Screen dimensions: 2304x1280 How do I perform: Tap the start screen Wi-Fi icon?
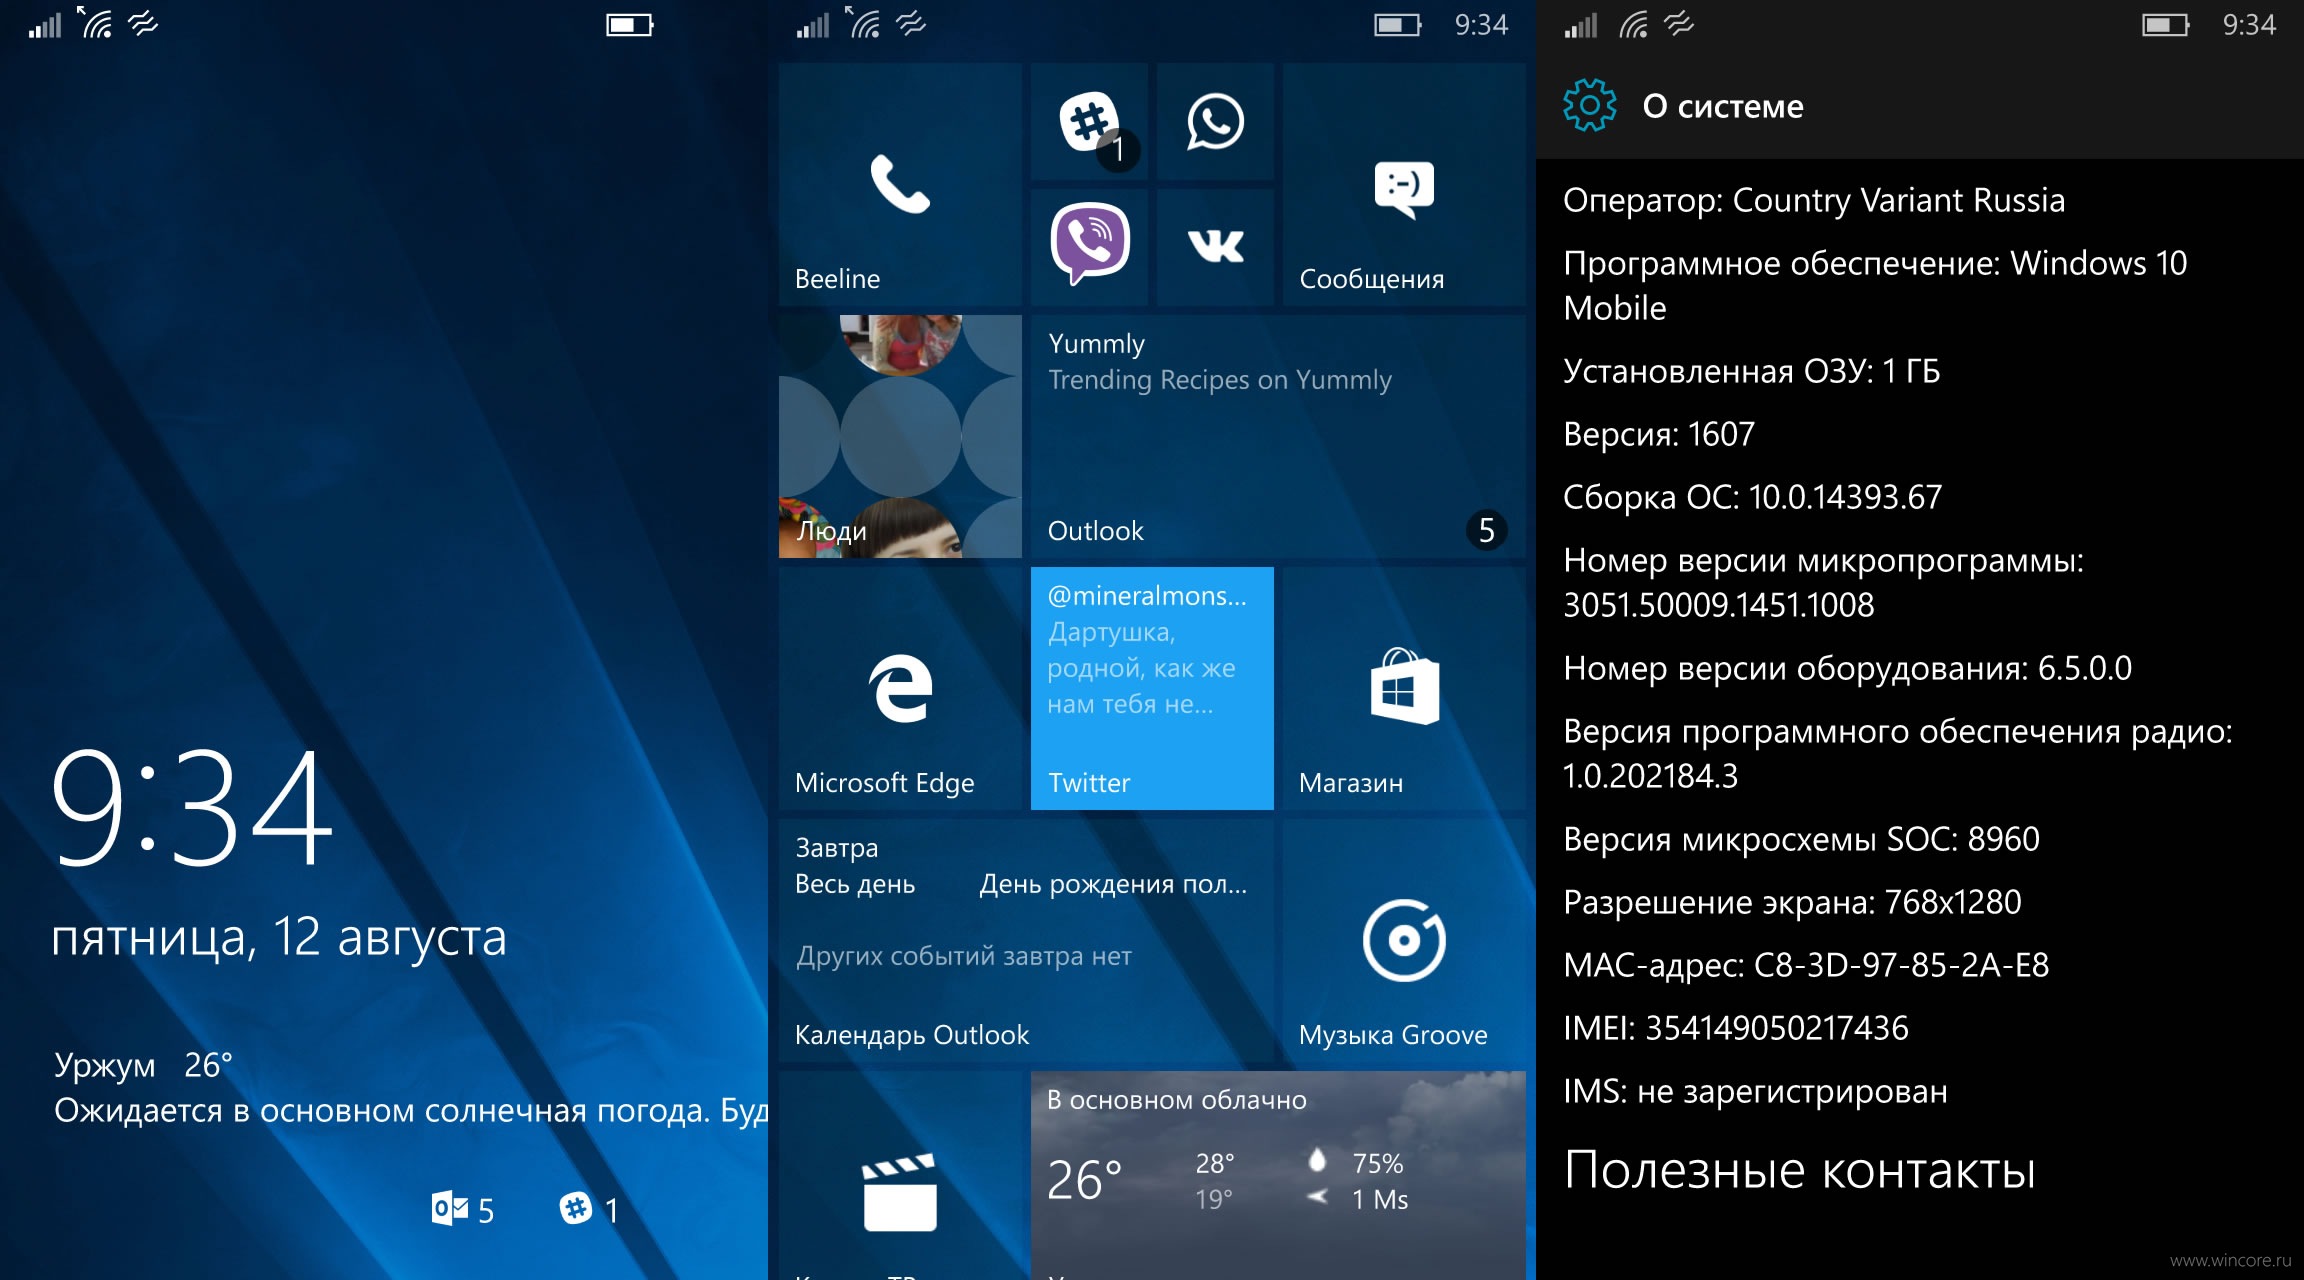[x=864, y=23]
